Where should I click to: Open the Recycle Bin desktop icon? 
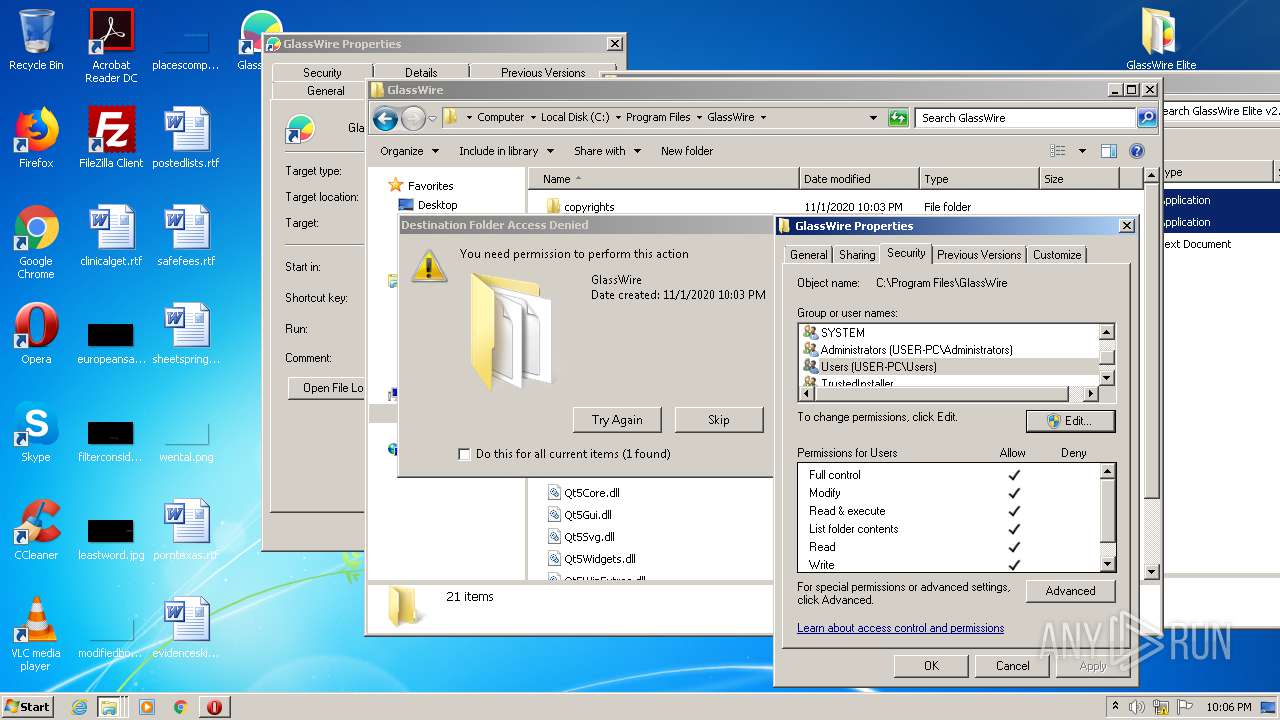point(36,40)
